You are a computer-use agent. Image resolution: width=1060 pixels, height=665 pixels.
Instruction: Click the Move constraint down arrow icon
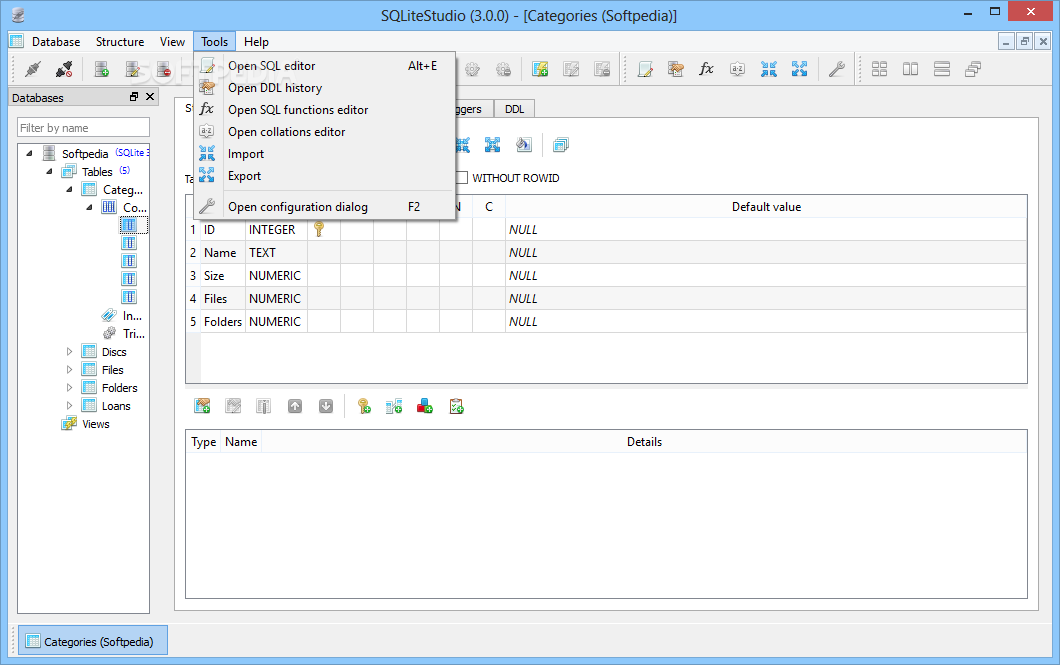click(326, 406)
